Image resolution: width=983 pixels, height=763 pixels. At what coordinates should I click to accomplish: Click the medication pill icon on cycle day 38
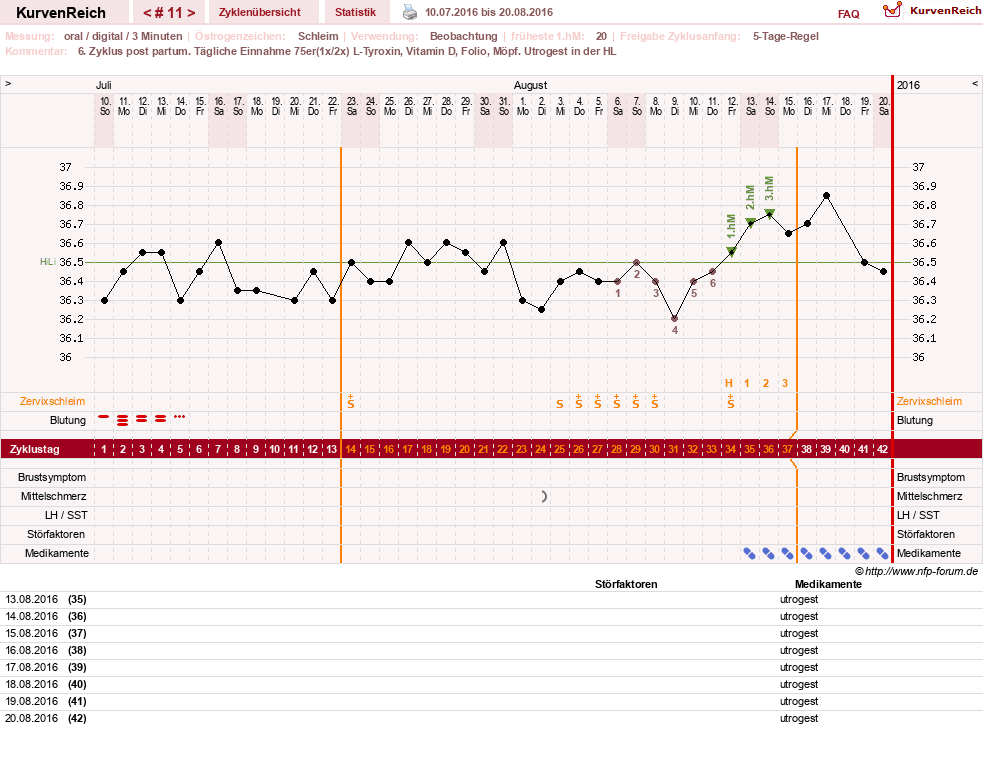click(806, 553)
